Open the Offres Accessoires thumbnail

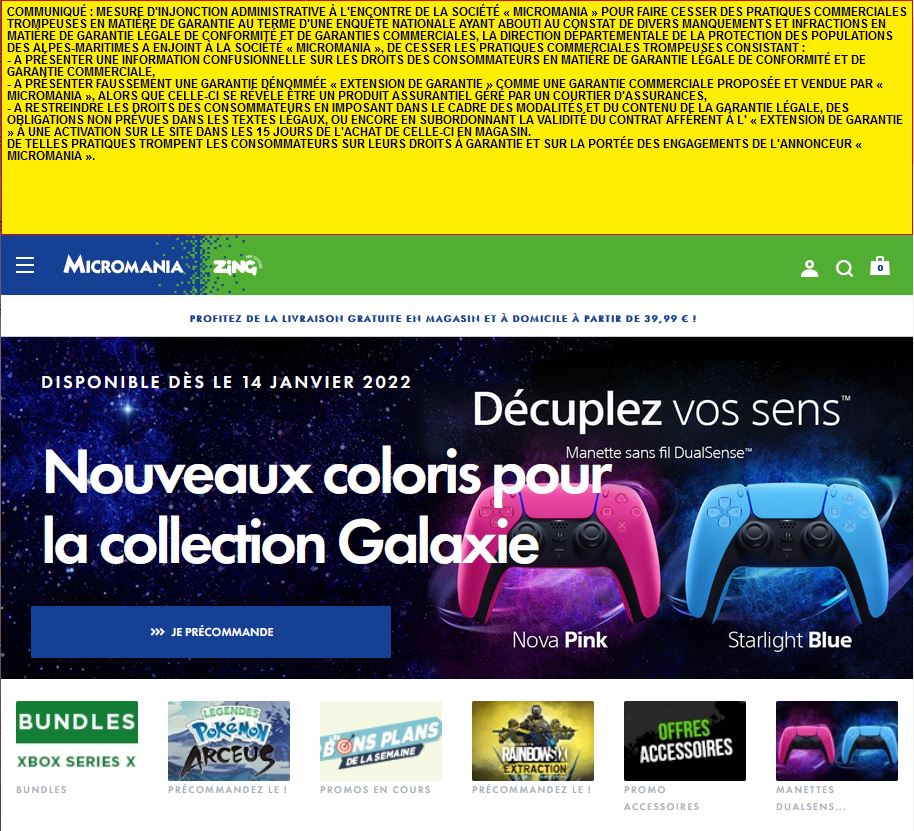coord(685,741)
